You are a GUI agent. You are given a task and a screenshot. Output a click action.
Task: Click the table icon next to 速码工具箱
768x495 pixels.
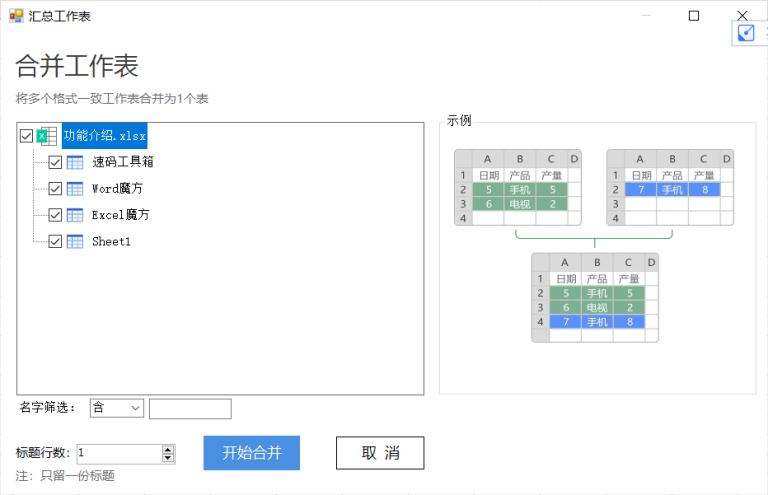75,161
